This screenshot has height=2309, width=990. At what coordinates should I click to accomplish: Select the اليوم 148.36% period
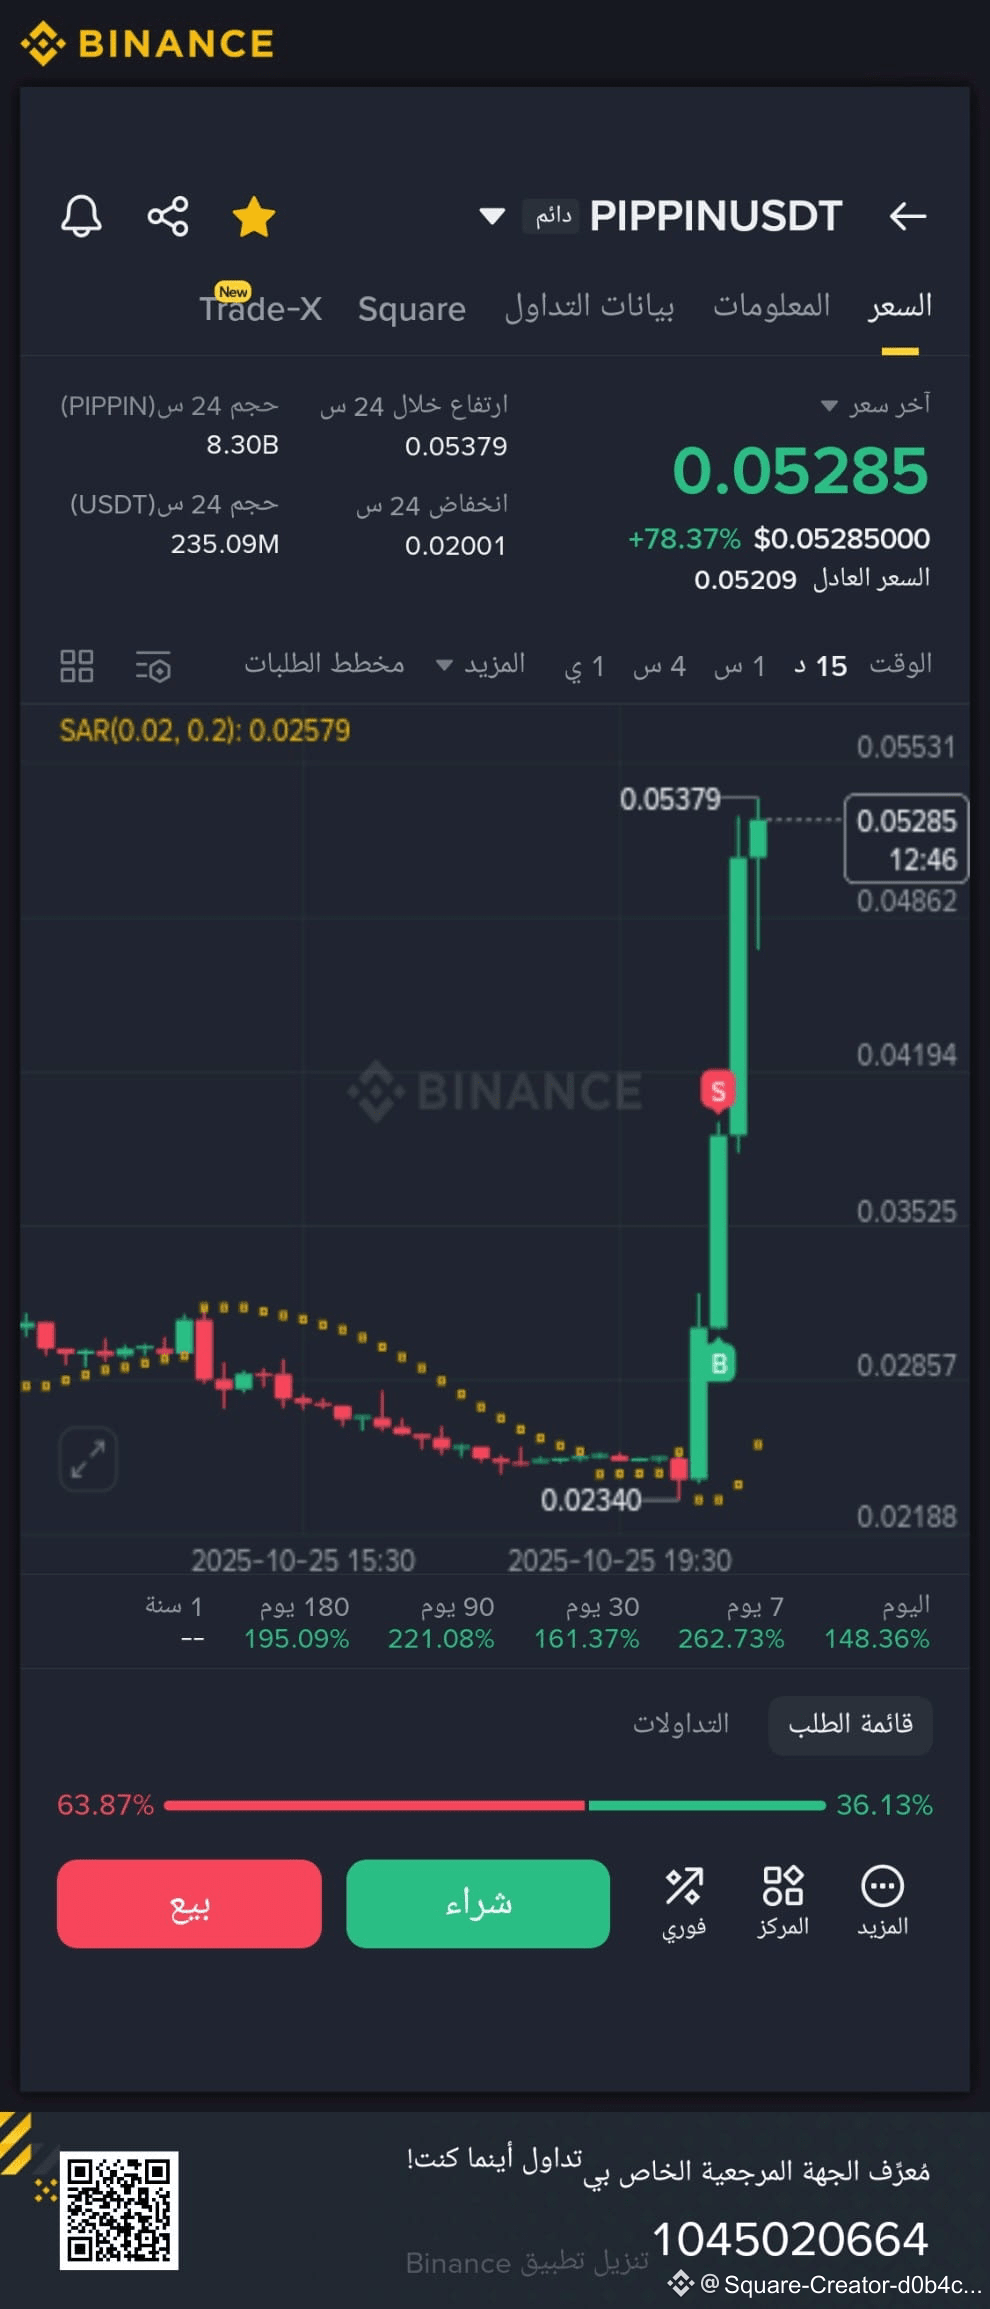[x=877, y=1622]
